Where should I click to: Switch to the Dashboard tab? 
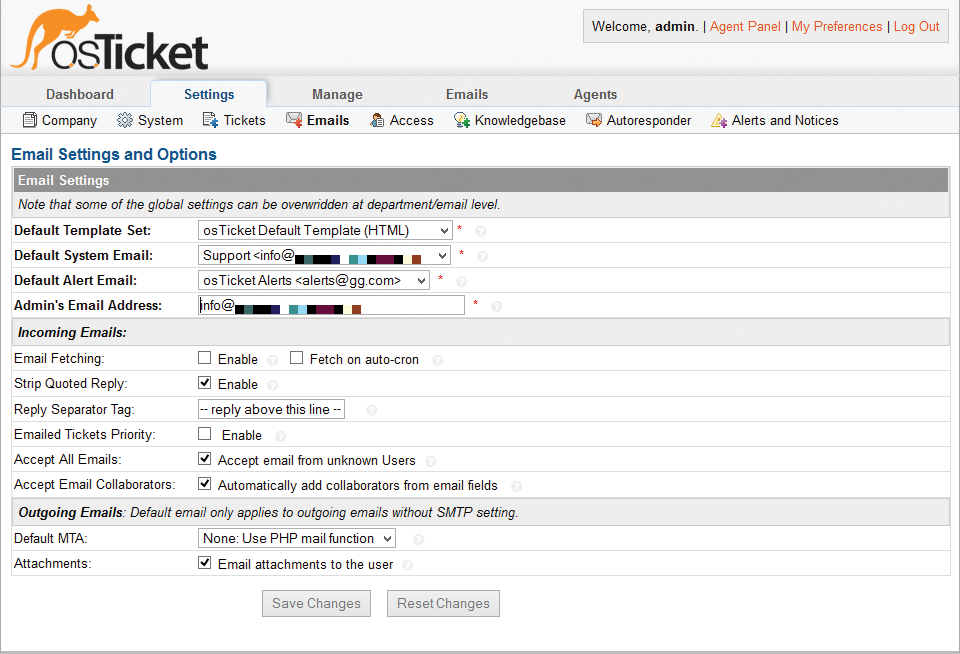(80, 94)
